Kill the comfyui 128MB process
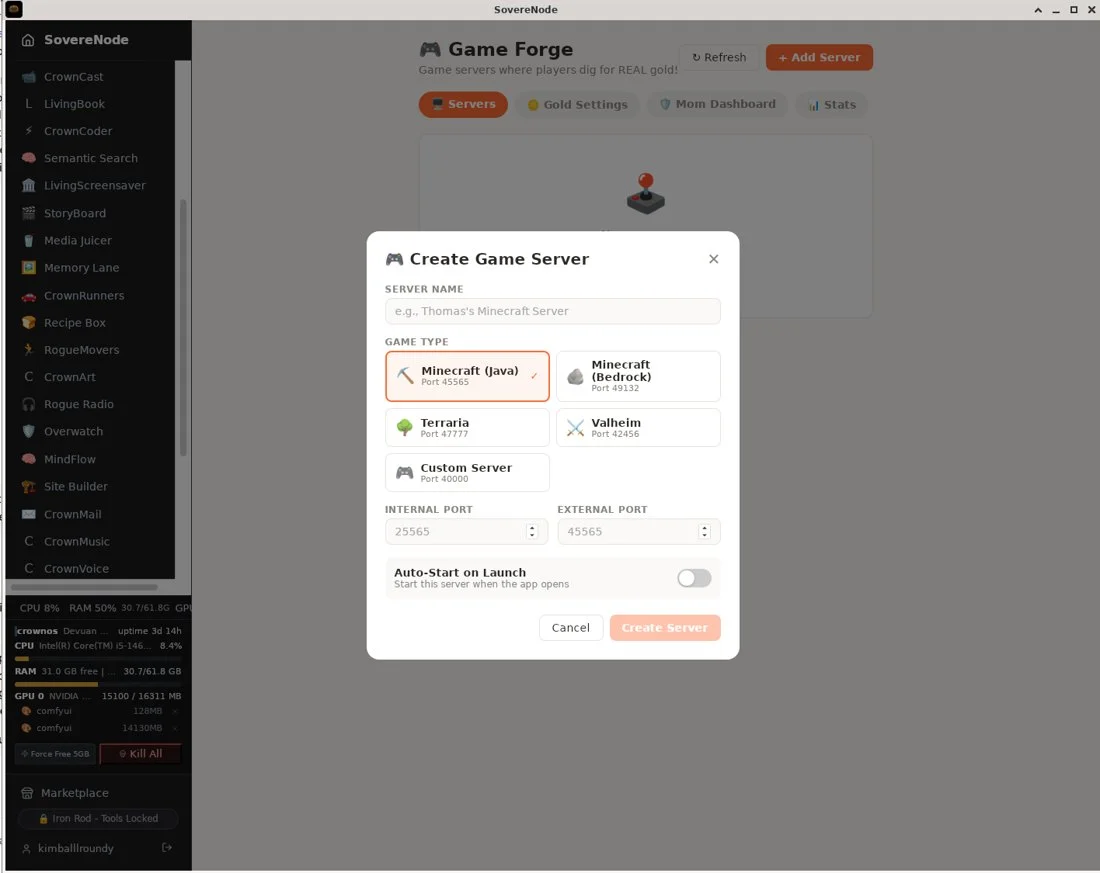1100x873 pixels. (175, 712)
